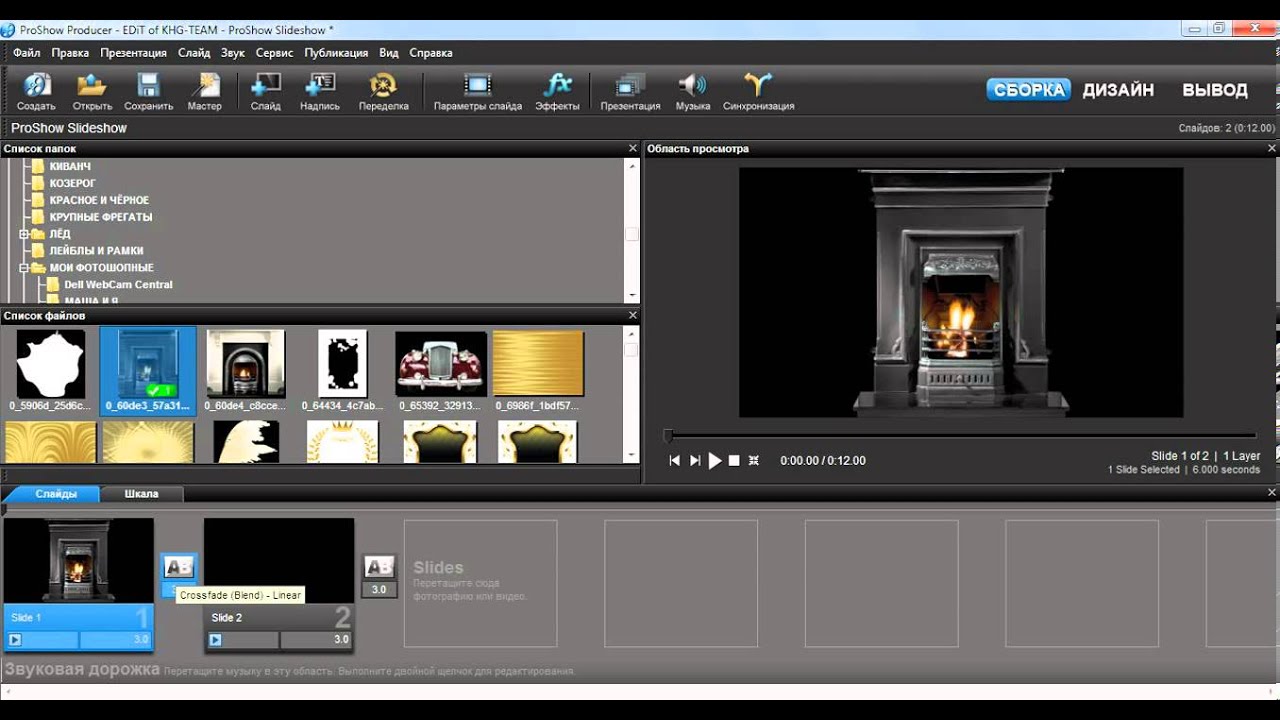Launch the Мастер wizard icon
This screenshot has width=1280, height=720.
[205, 90]
